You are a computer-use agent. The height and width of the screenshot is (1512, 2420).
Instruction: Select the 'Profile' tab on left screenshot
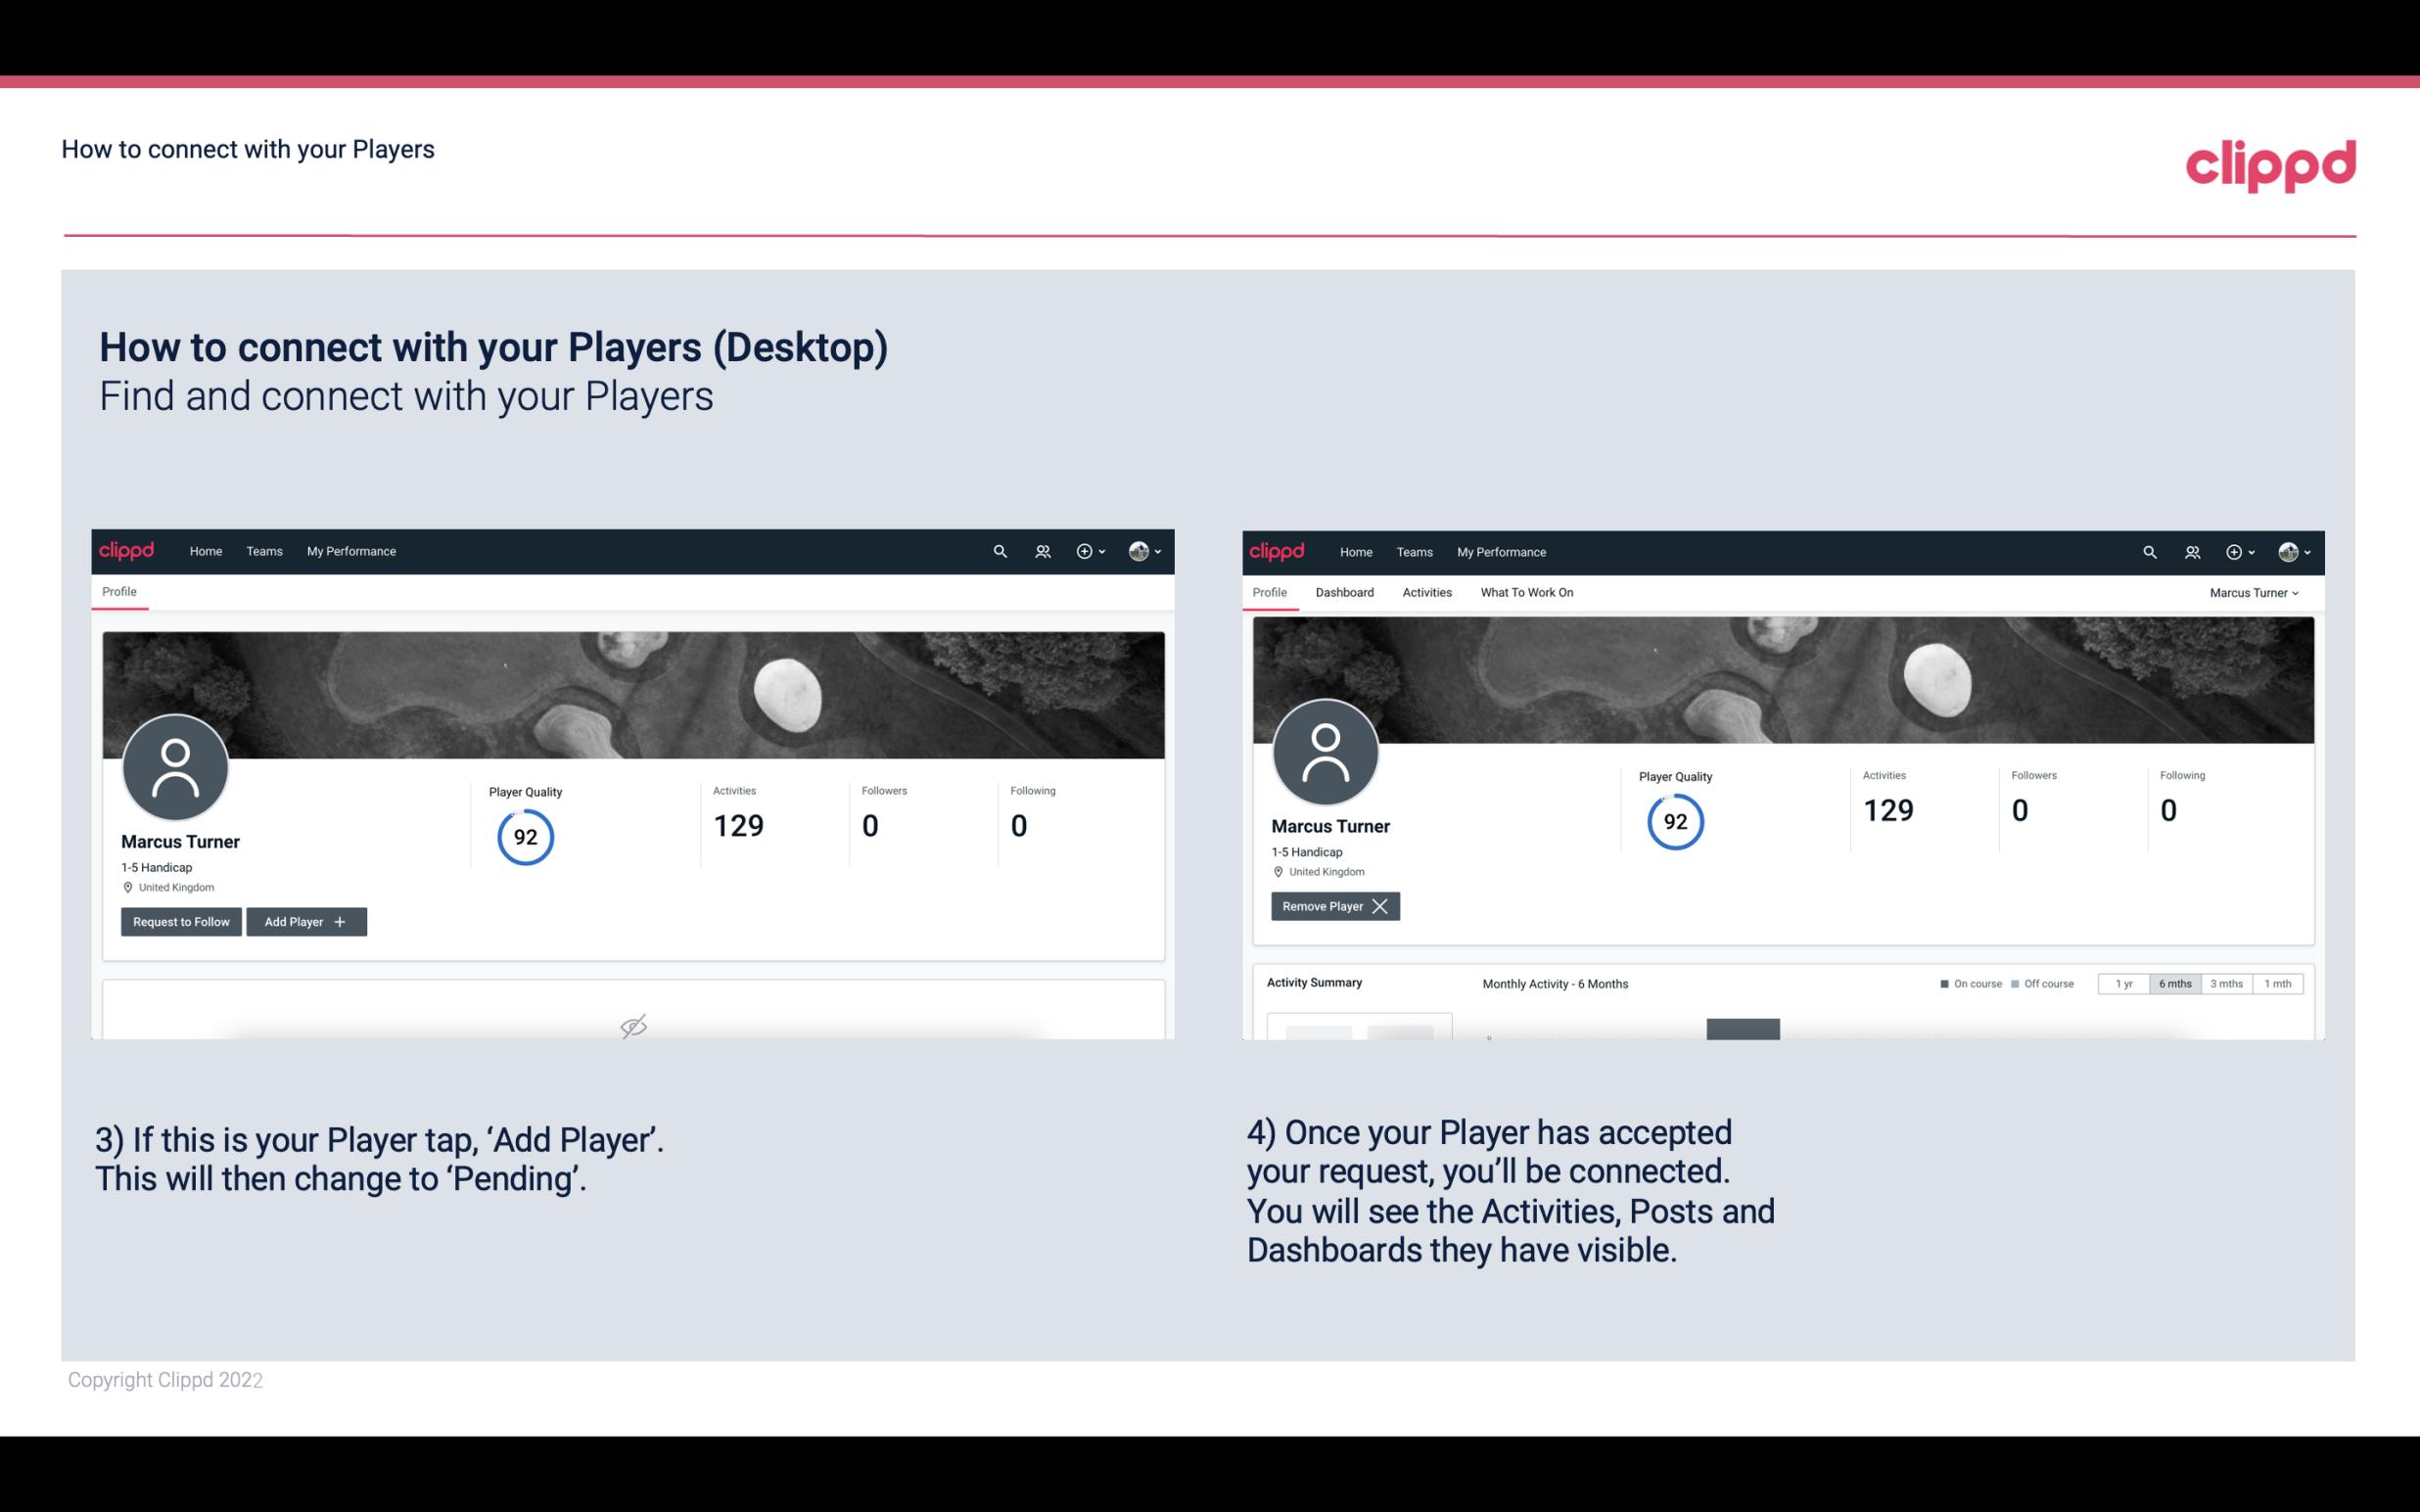120,592
